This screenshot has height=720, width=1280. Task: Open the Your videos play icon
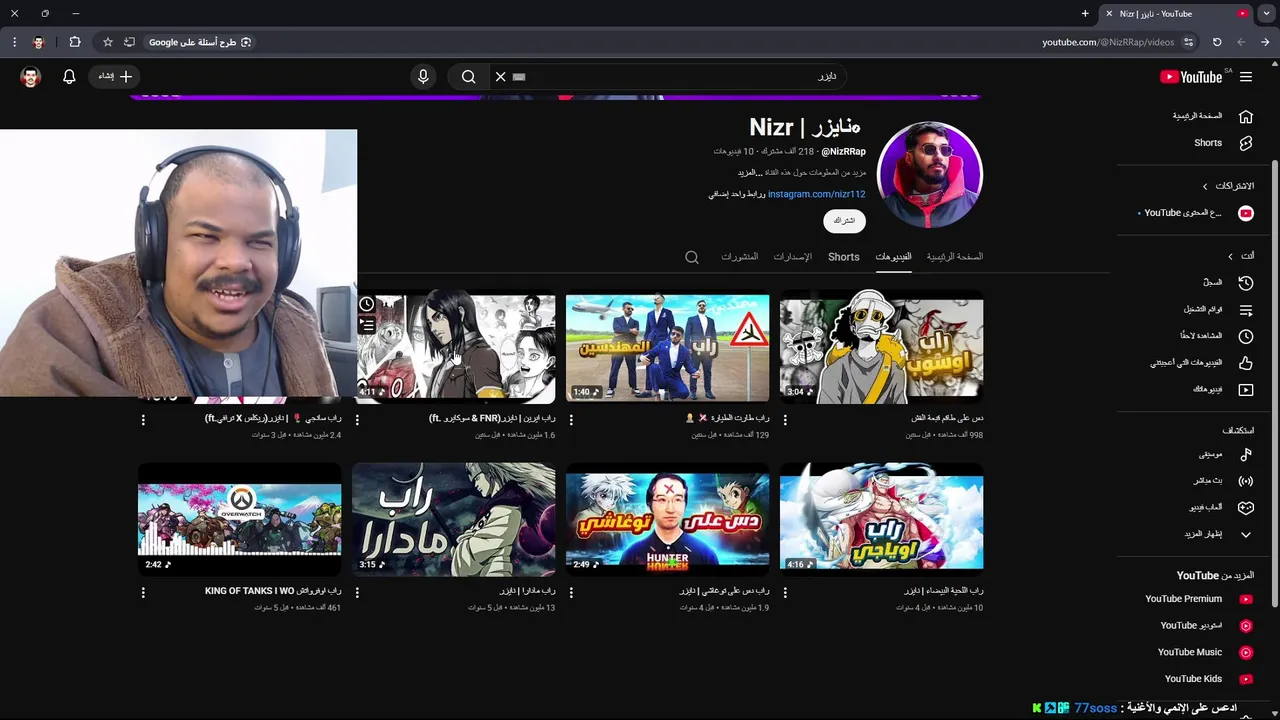pyautogui.click(x=1246, y=390)
